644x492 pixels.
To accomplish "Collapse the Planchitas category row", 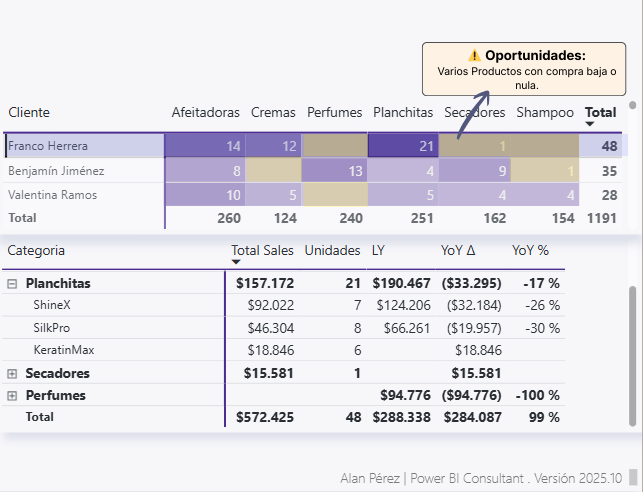I will click(x=12, y=284).
